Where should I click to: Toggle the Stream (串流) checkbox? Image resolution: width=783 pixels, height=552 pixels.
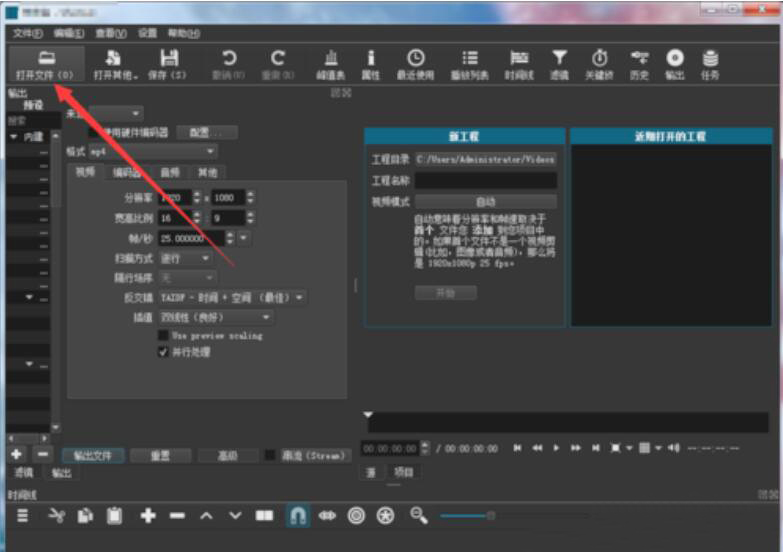[270, 455]
